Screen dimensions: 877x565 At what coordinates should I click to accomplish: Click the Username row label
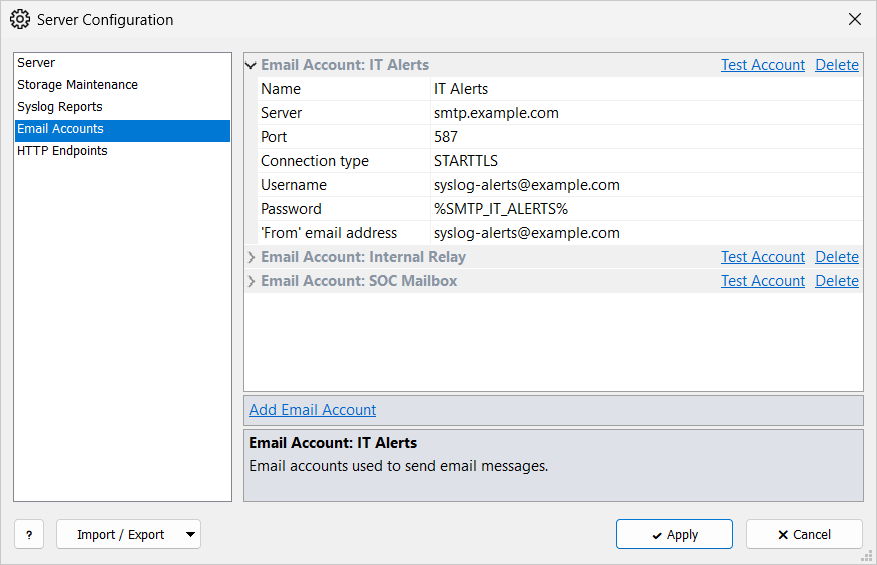point(294,185)
